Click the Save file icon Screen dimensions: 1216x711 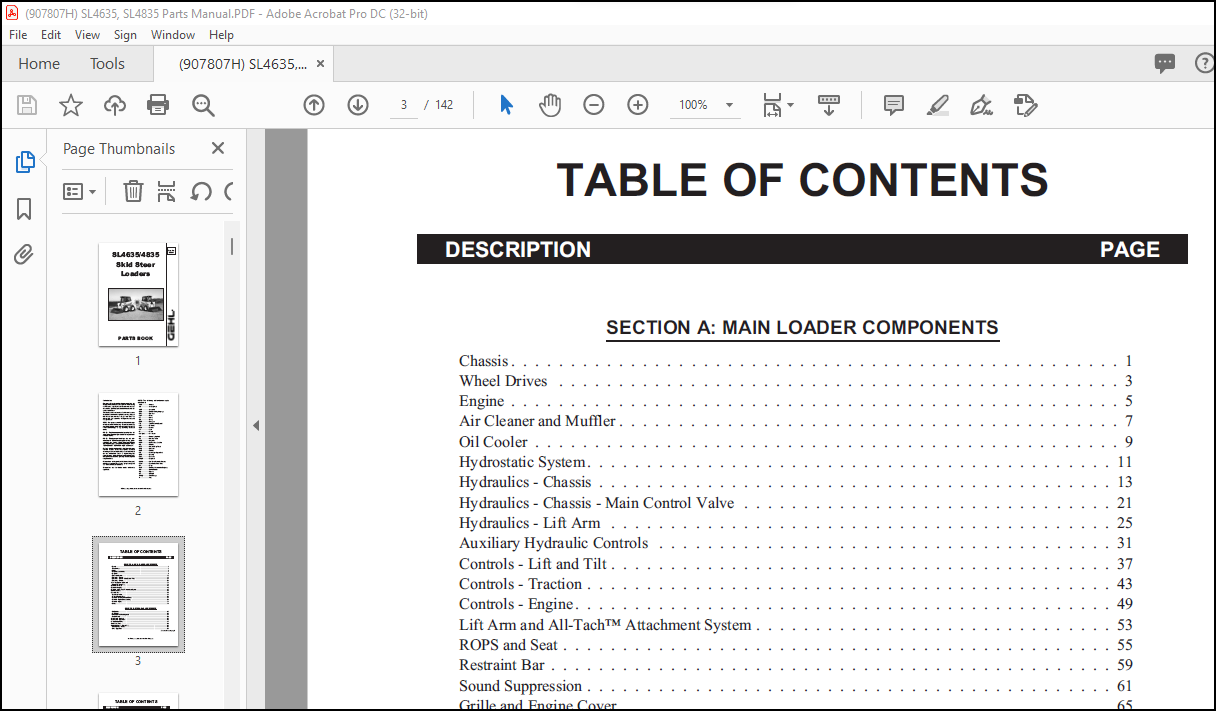28,105
